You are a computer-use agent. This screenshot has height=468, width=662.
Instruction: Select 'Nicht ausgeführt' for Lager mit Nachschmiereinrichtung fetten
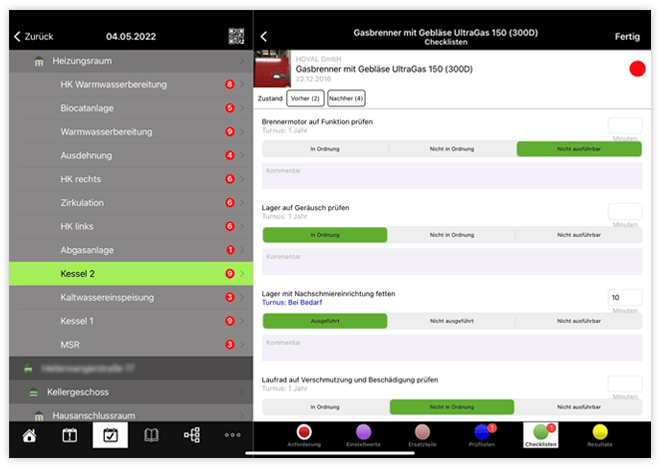(x=452, y=321)
